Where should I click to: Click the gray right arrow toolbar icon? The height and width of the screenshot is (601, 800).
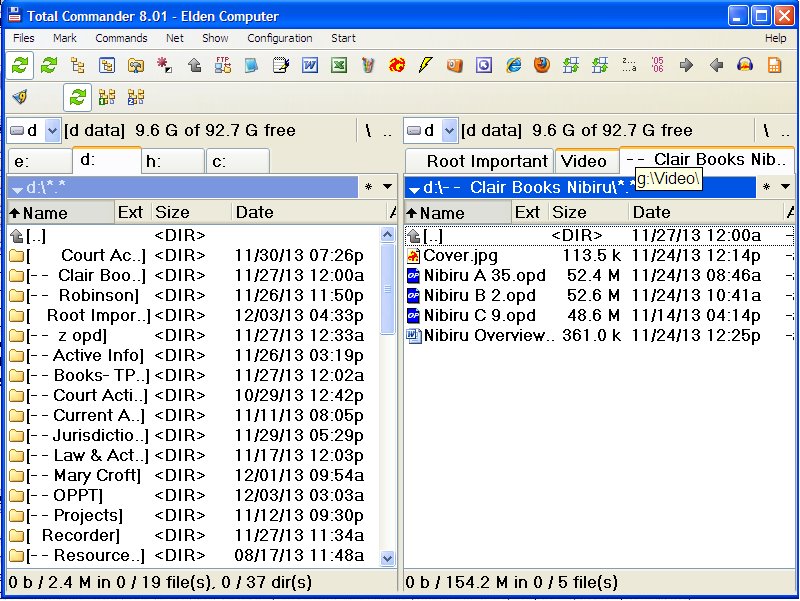click(687, 65)
